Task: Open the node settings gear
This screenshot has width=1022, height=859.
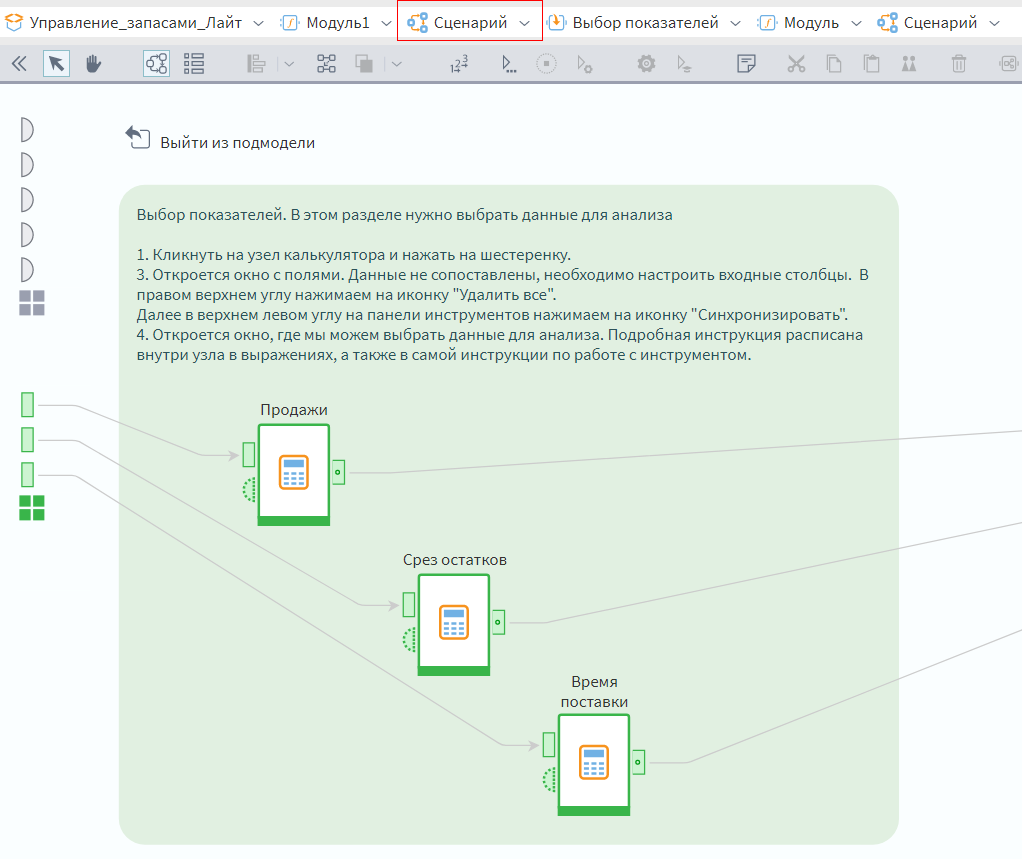Action: click(x=645, y=62)
